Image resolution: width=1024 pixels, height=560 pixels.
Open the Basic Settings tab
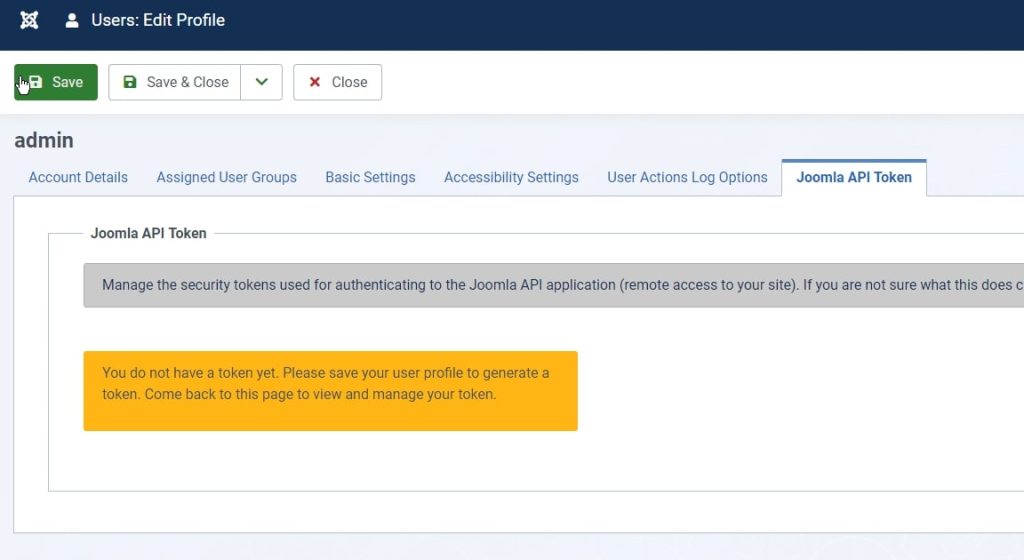(x=370, y=178)
